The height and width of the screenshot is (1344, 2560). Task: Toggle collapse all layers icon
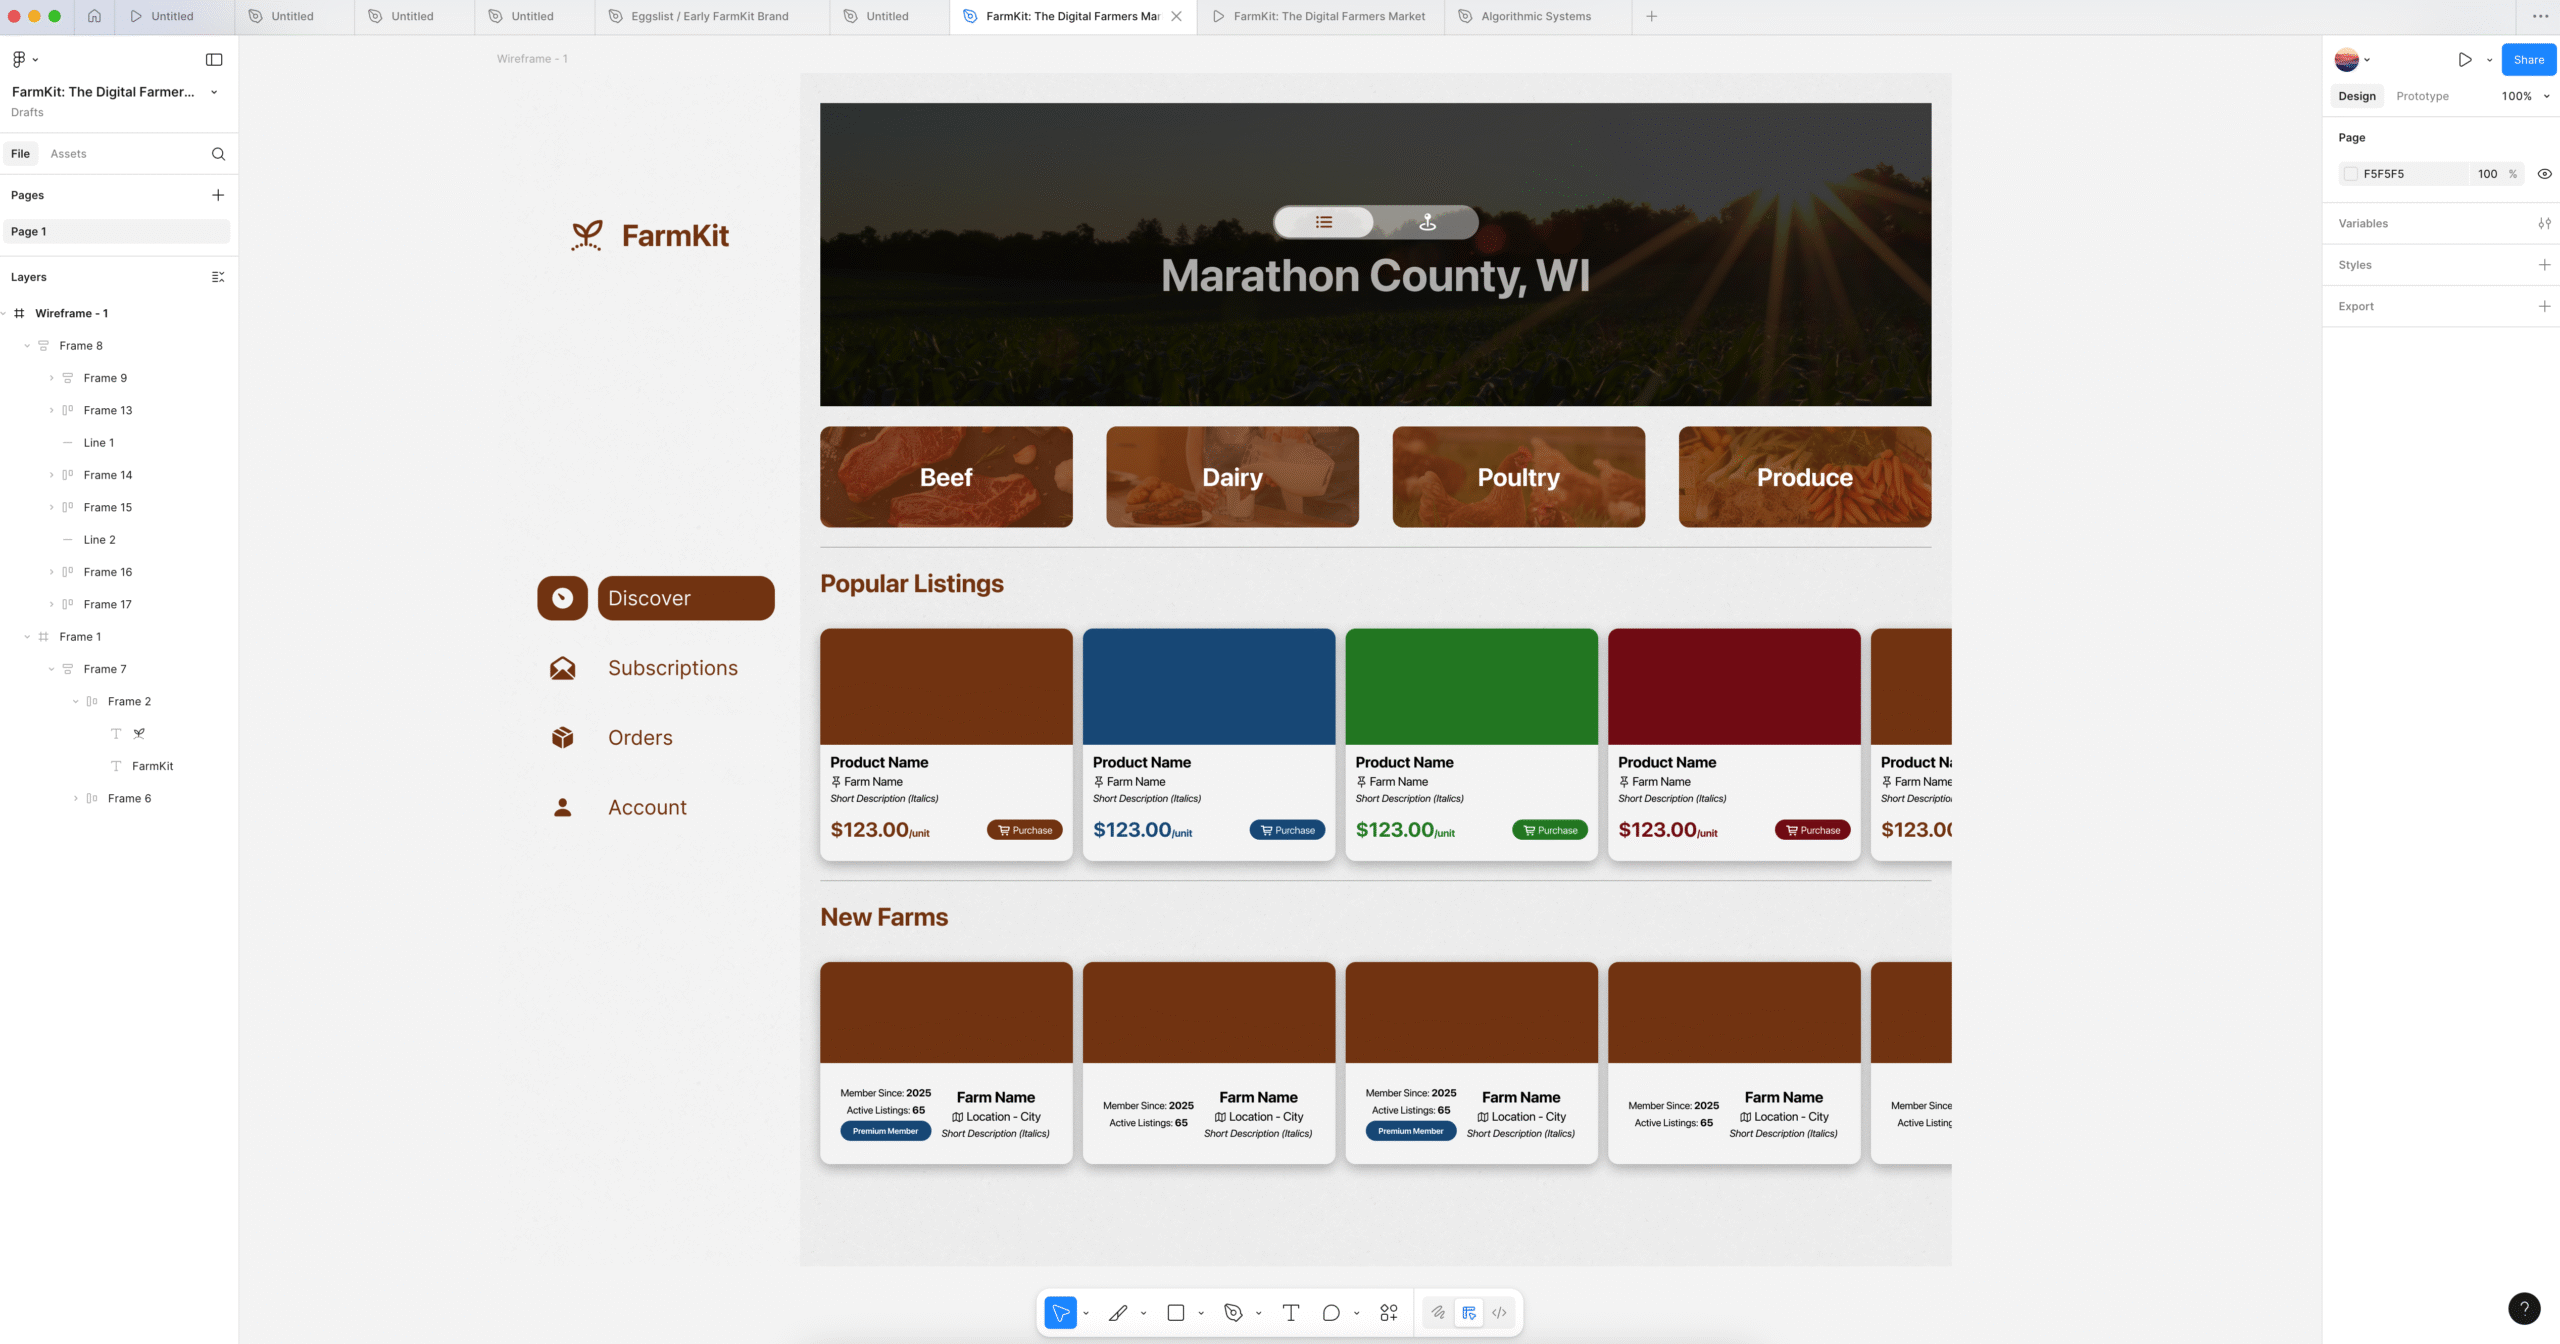pyautogui.click(x=218, y=277)
